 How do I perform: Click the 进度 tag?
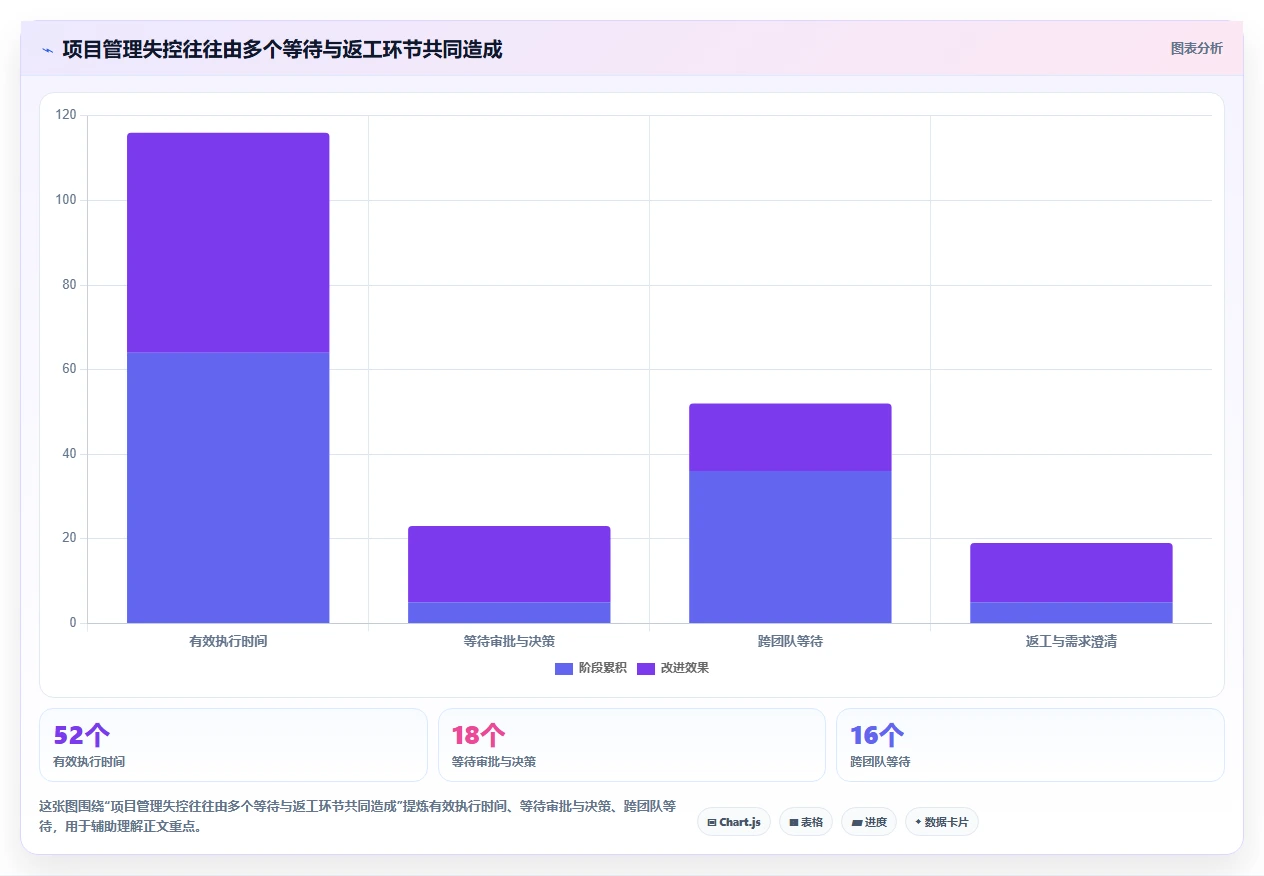(x=869, y=822)
